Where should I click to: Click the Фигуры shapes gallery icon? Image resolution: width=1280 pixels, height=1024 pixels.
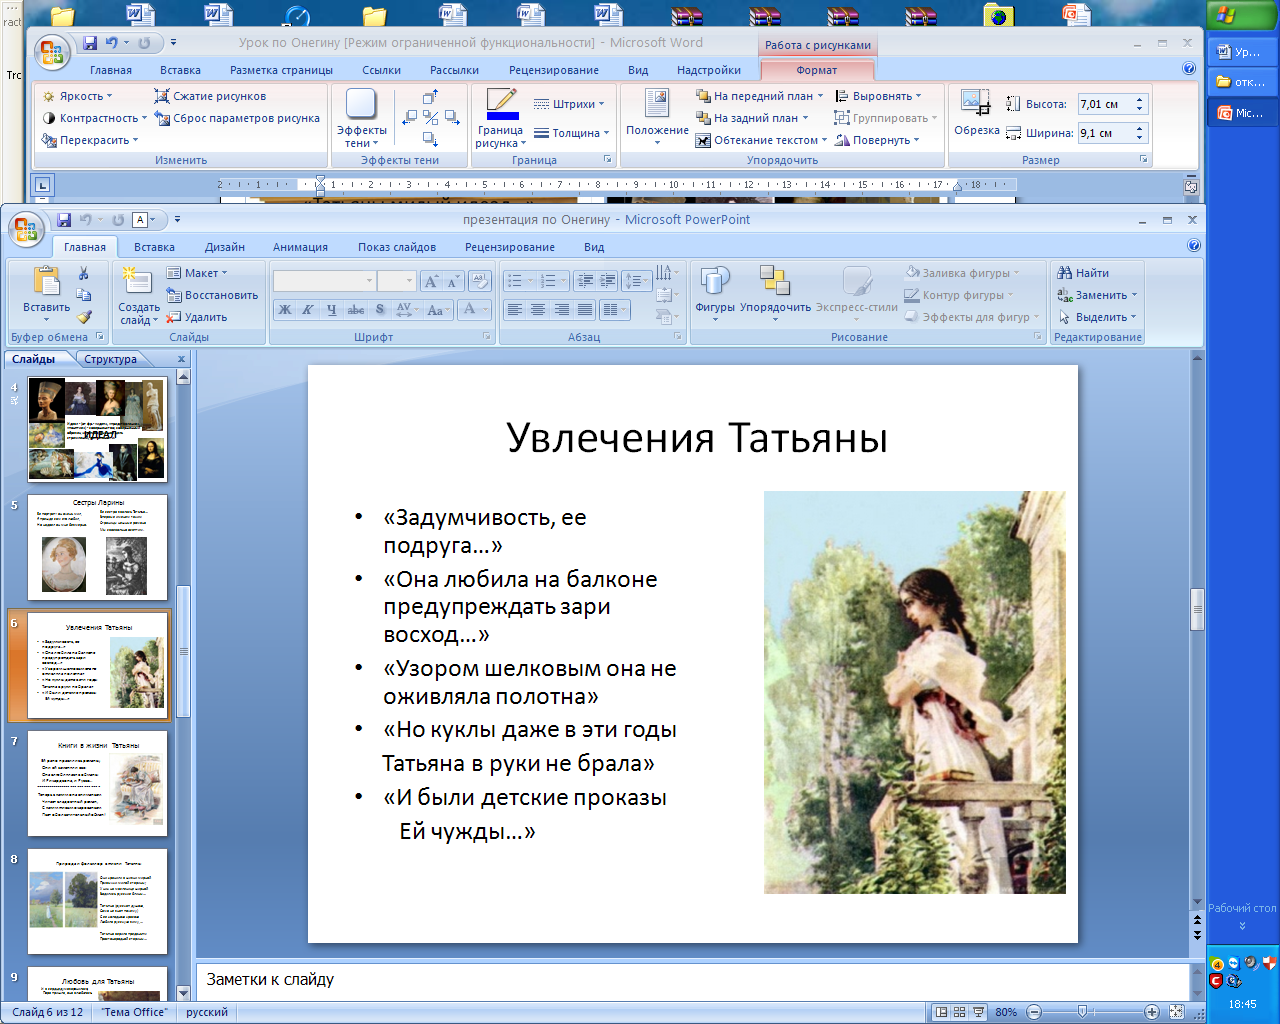(715, 281)
